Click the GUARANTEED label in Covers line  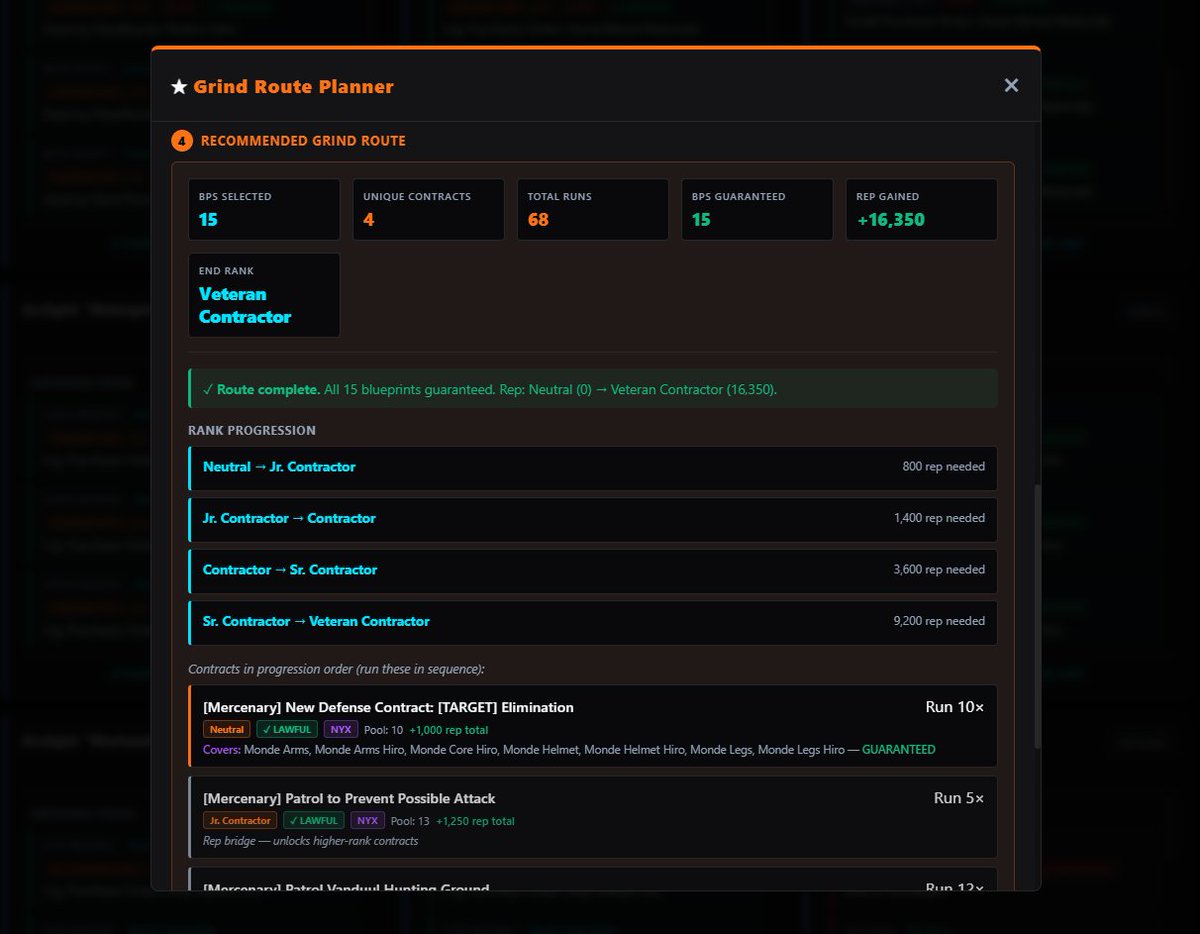[899, 750]
